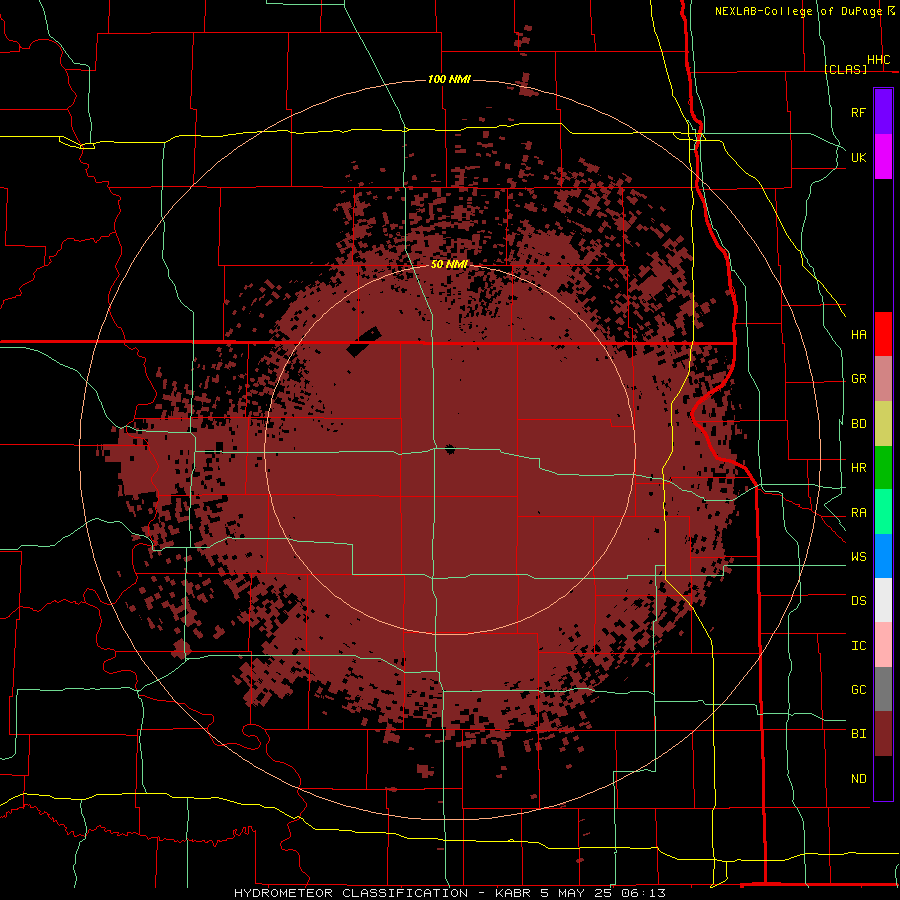The image size is (900, 900).
Task: Click the DS white legend swatch
Action: coord(883,600)
